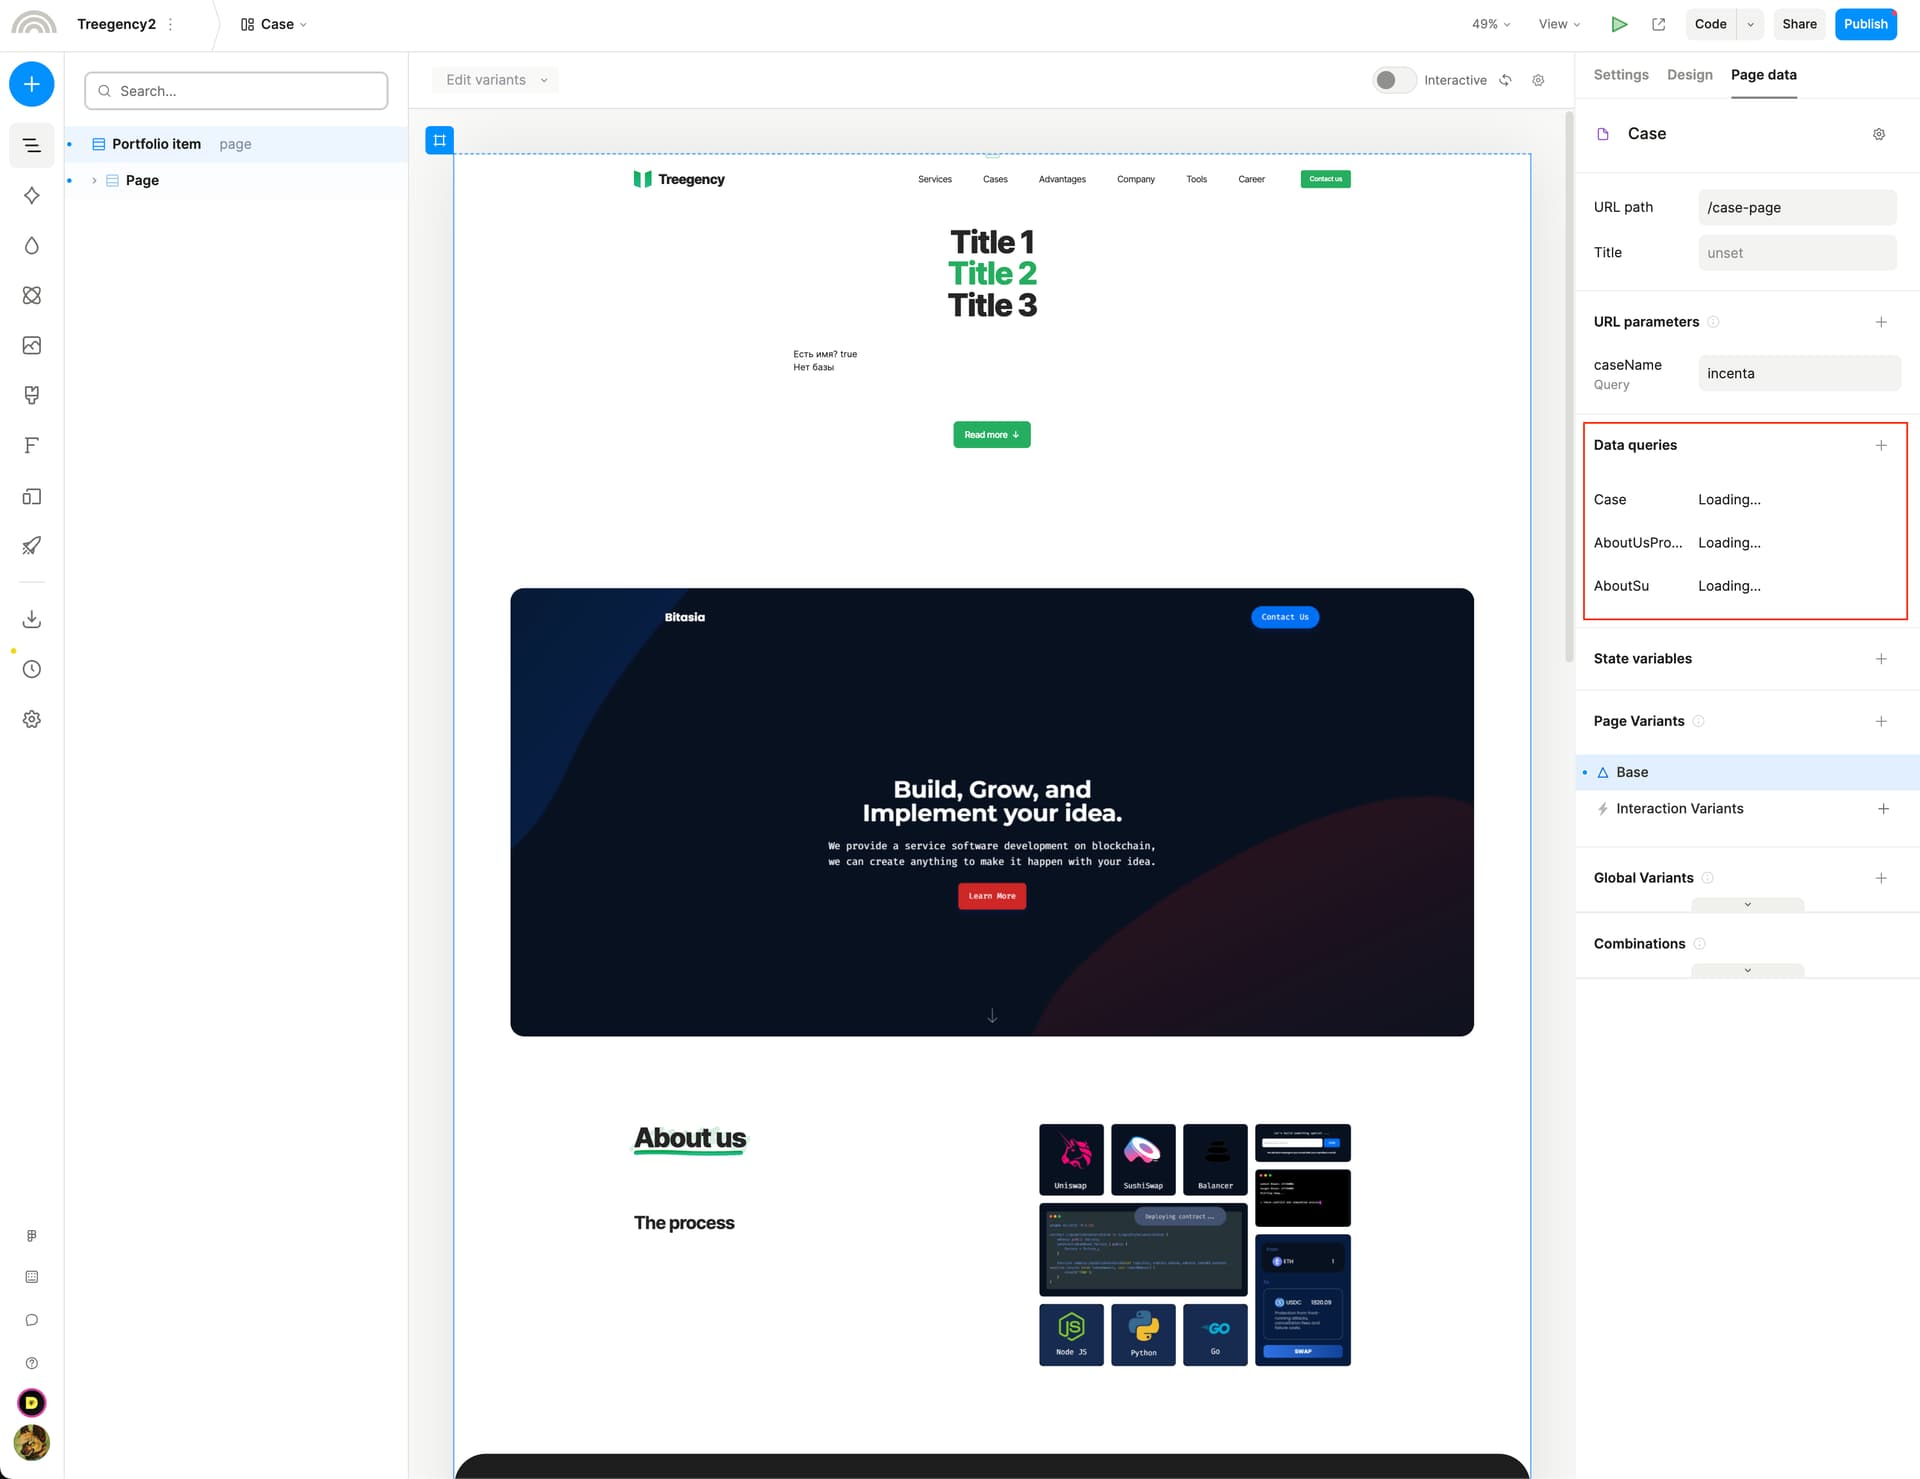
Task: Expand the Global Variants section chevron
Action: click(1747, 904)
